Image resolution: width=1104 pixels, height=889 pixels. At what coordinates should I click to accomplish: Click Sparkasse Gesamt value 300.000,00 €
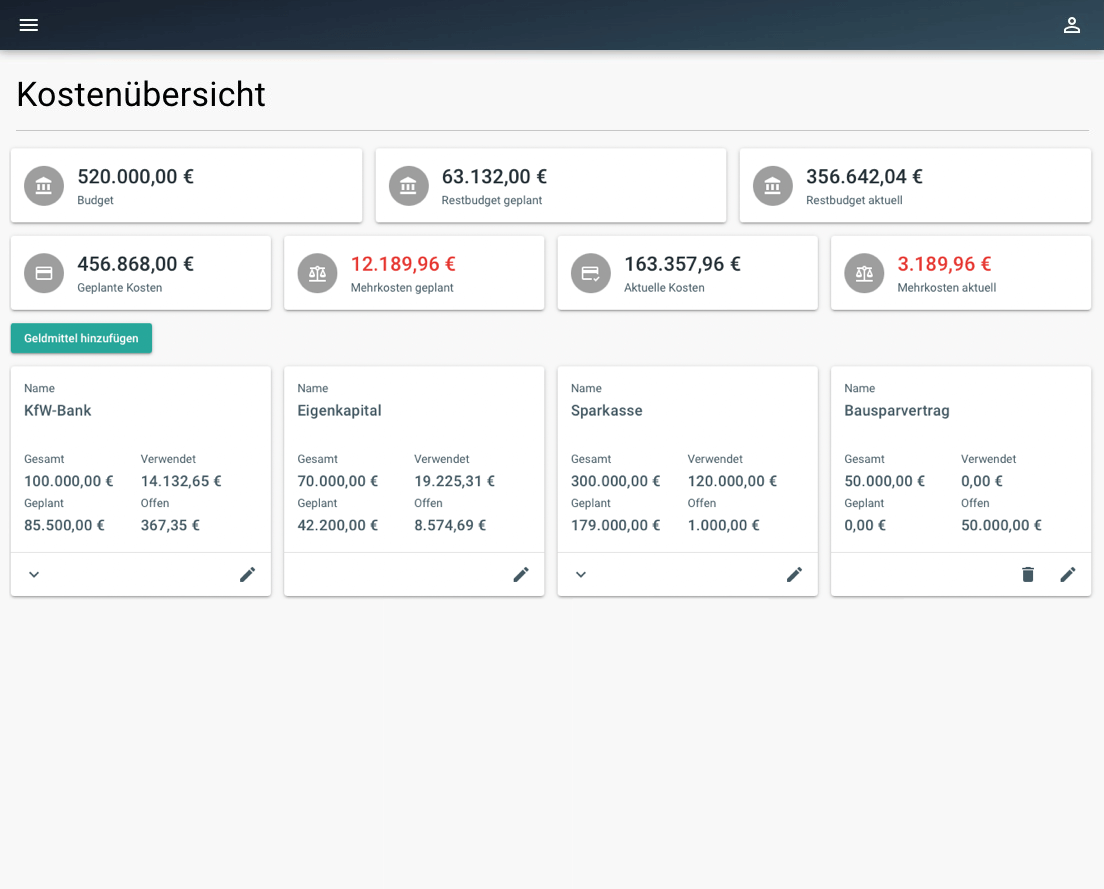615,481
